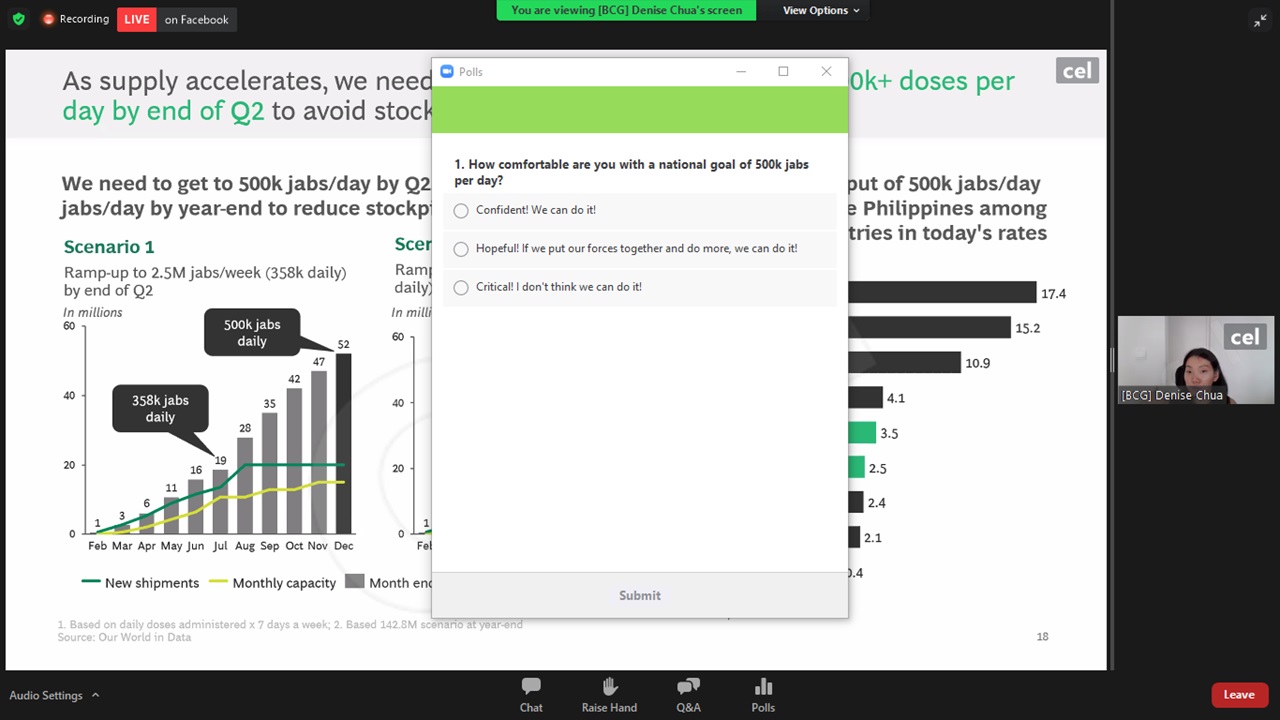Submit the poll answer
This screenshot has width=1280, height=720.
(639, 596)
